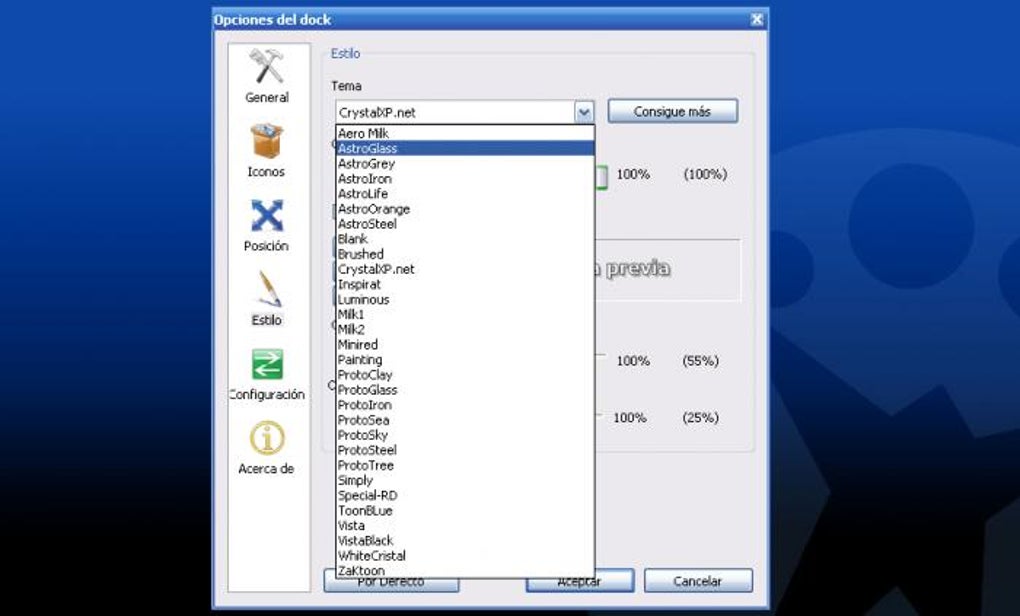The image size is (1020, 616).
Task: Open the Configuración section
Action: pyautogui.click(x=267, y=374)
